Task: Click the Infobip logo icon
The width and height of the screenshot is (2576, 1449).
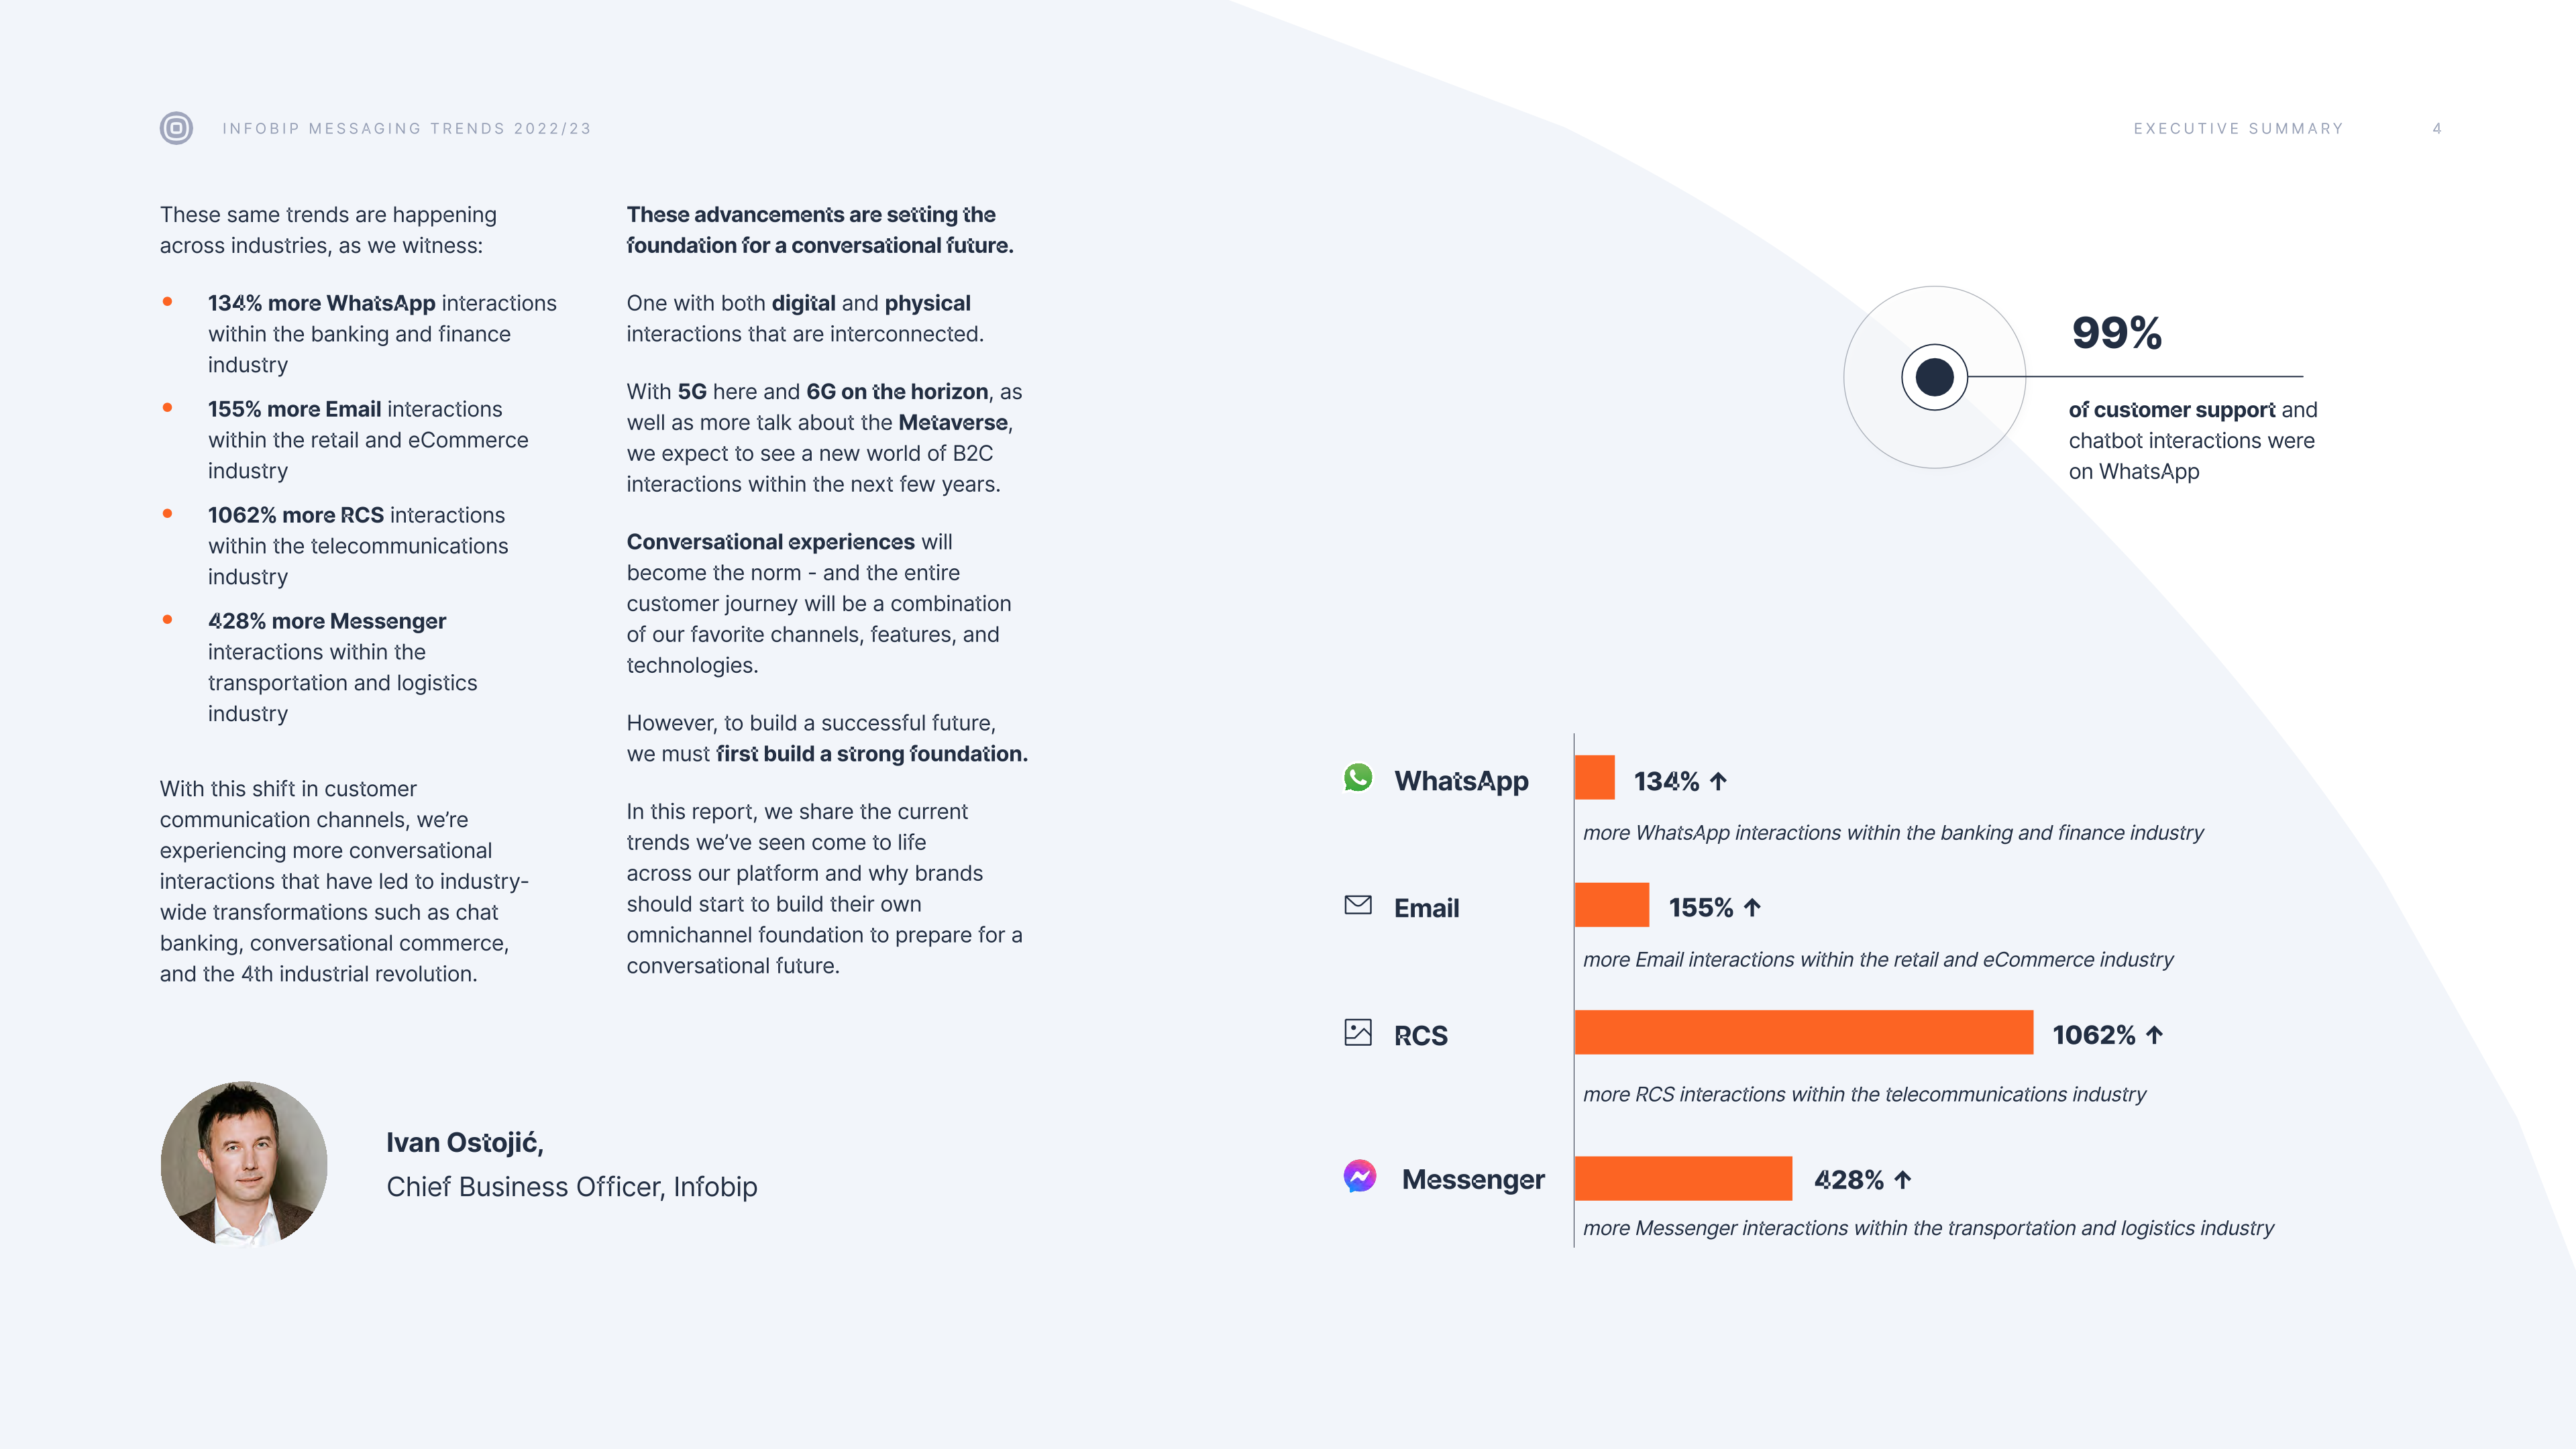Action: pos(176,128)
